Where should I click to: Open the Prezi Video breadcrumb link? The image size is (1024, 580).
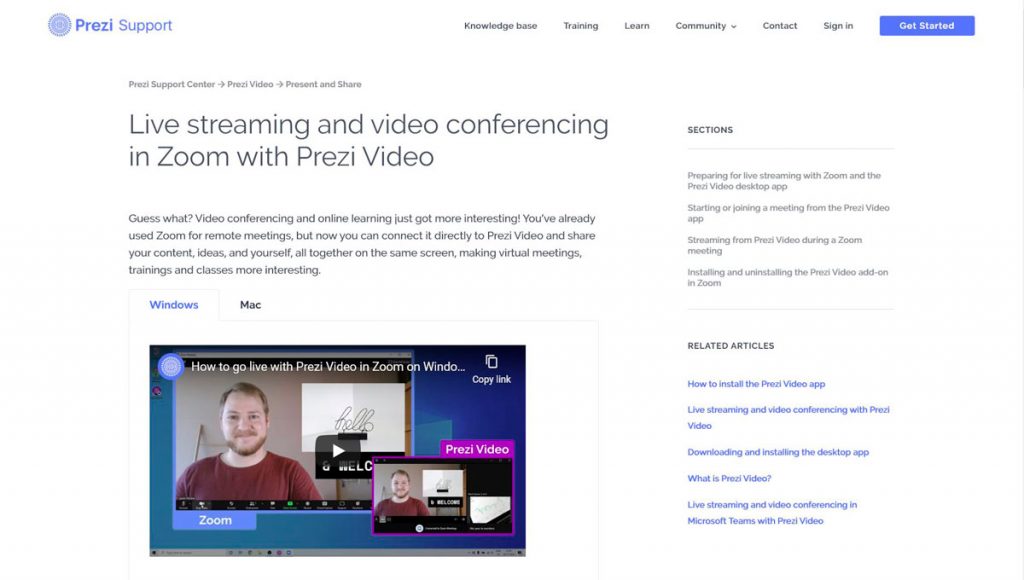coord(249,84)
